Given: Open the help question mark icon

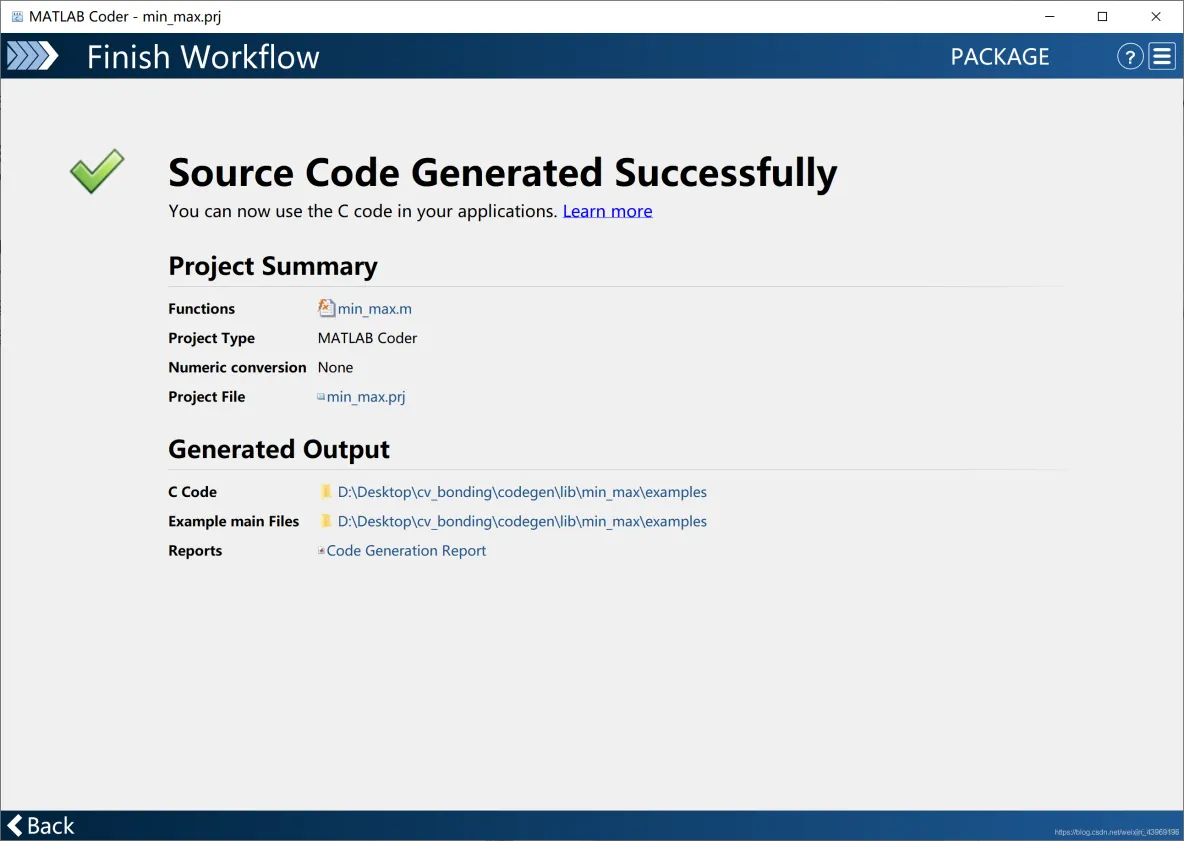Looking at the screenshot, I should (1130, 57).
